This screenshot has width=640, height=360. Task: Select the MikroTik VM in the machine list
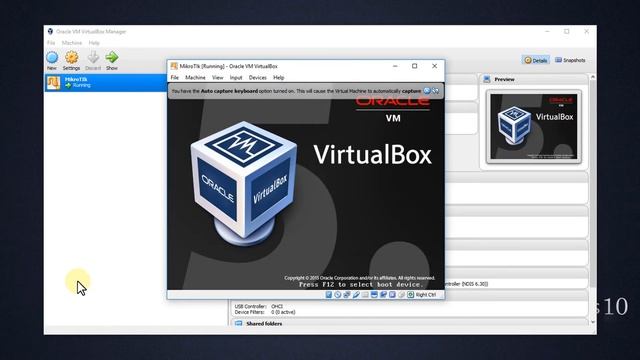[x=105, y=82]
